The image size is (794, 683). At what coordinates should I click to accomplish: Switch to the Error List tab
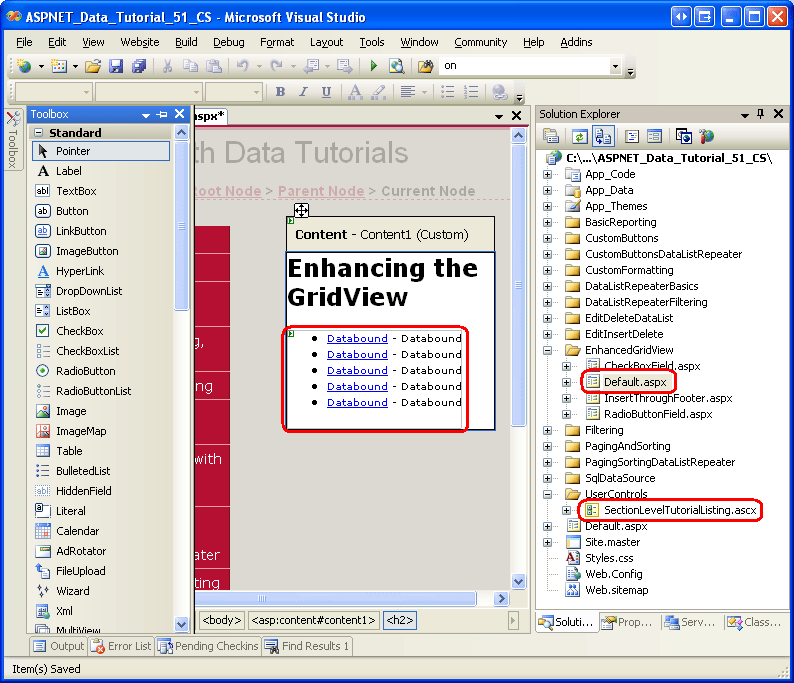pos(121,646)
